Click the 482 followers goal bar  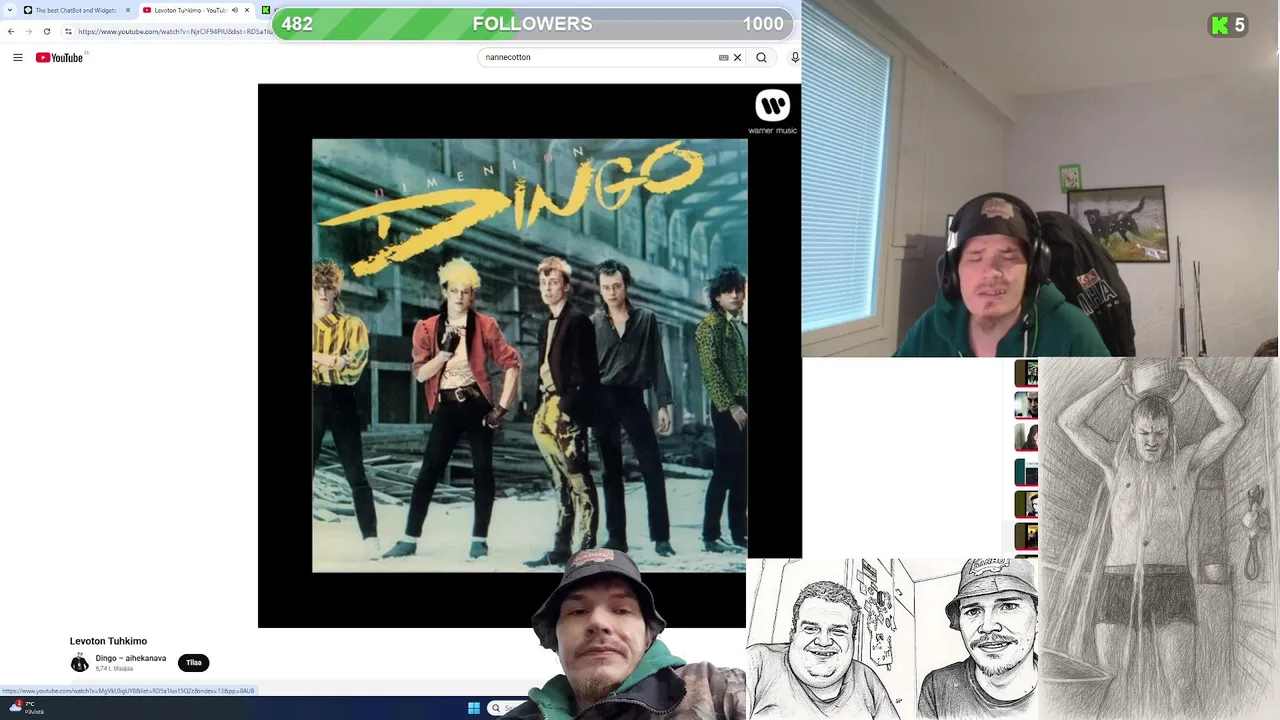(535, 23)
